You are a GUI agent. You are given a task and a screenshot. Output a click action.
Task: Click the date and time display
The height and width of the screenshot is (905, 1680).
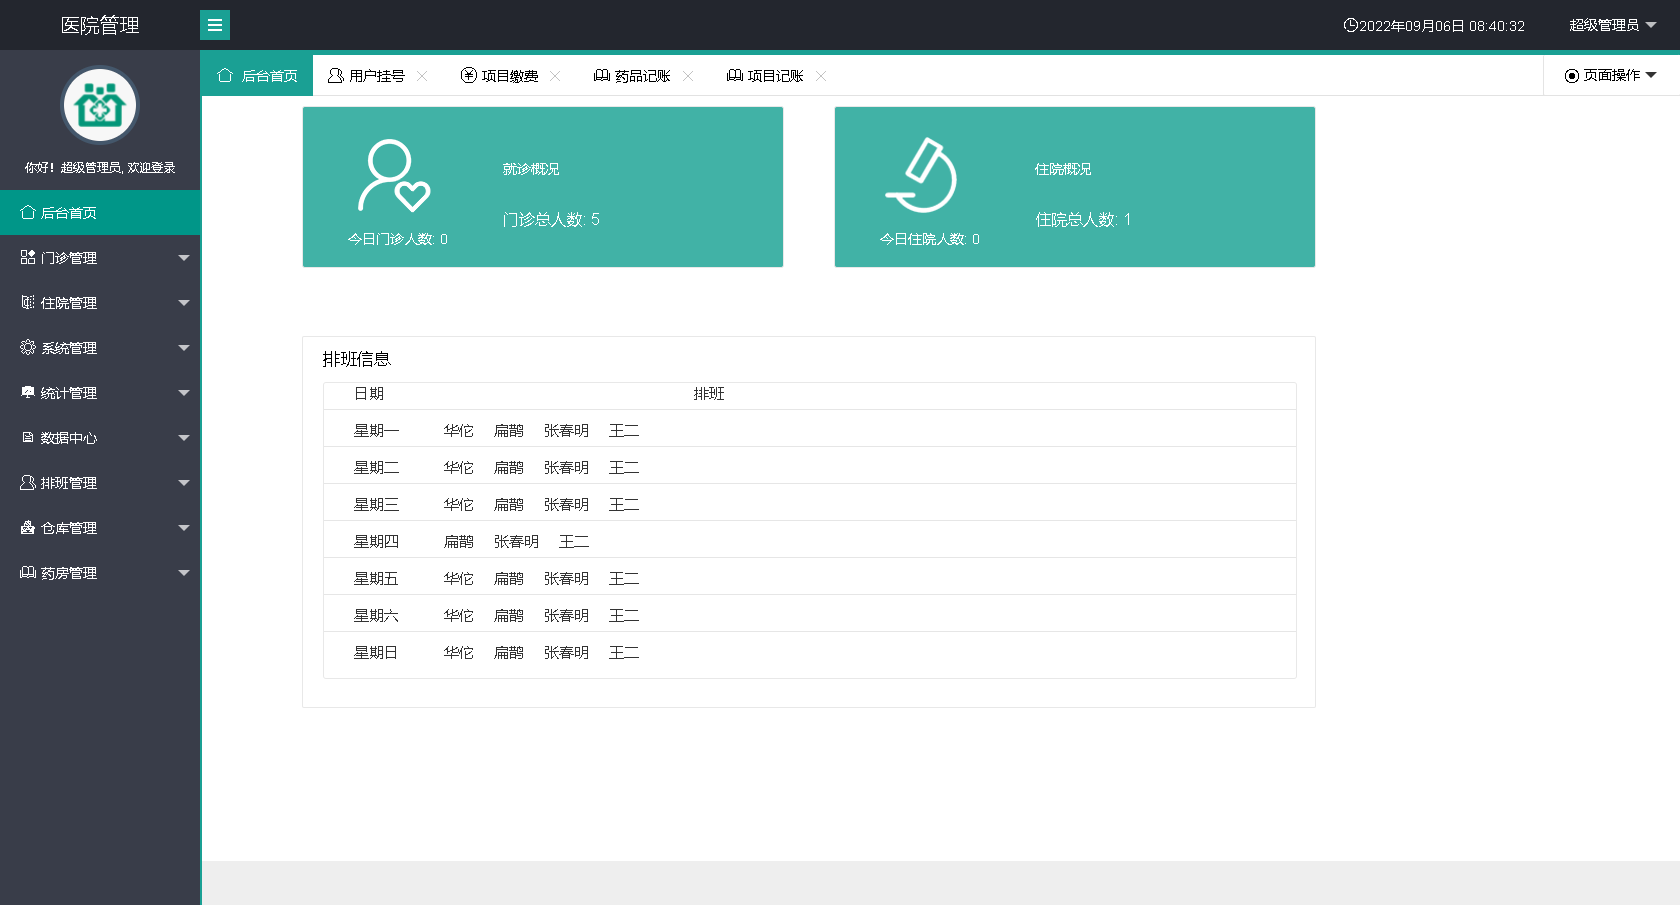tap(1442, 26)
